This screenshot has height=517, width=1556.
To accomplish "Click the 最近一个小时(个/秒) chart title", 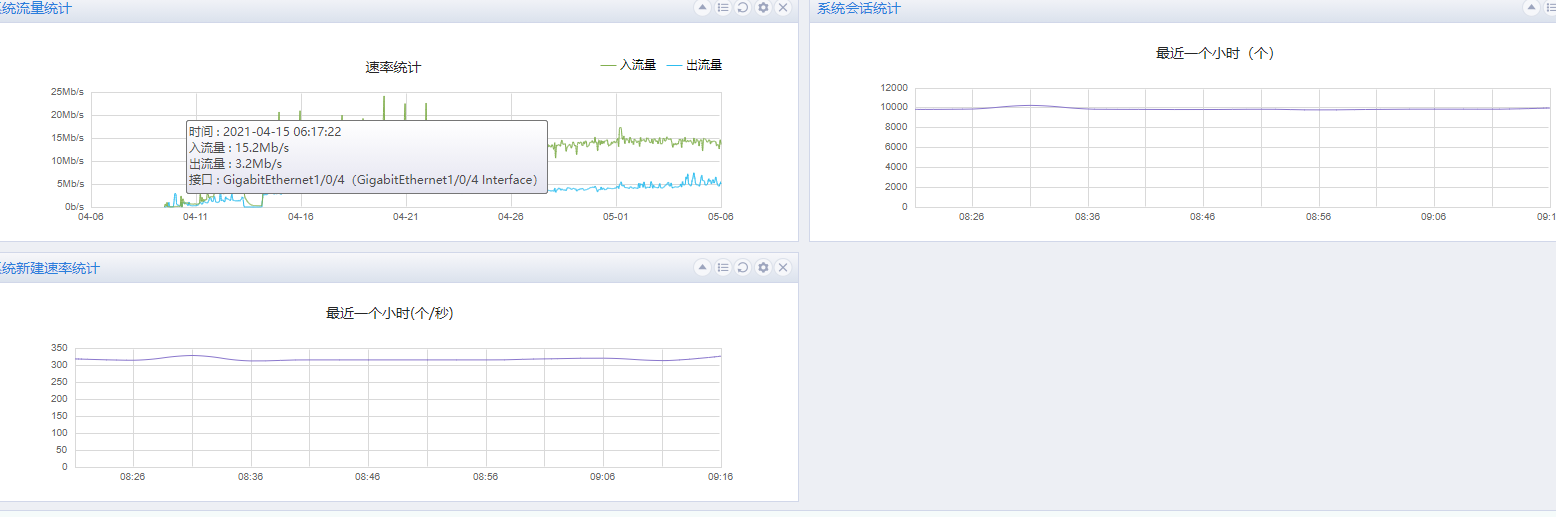I will [390, 313].
